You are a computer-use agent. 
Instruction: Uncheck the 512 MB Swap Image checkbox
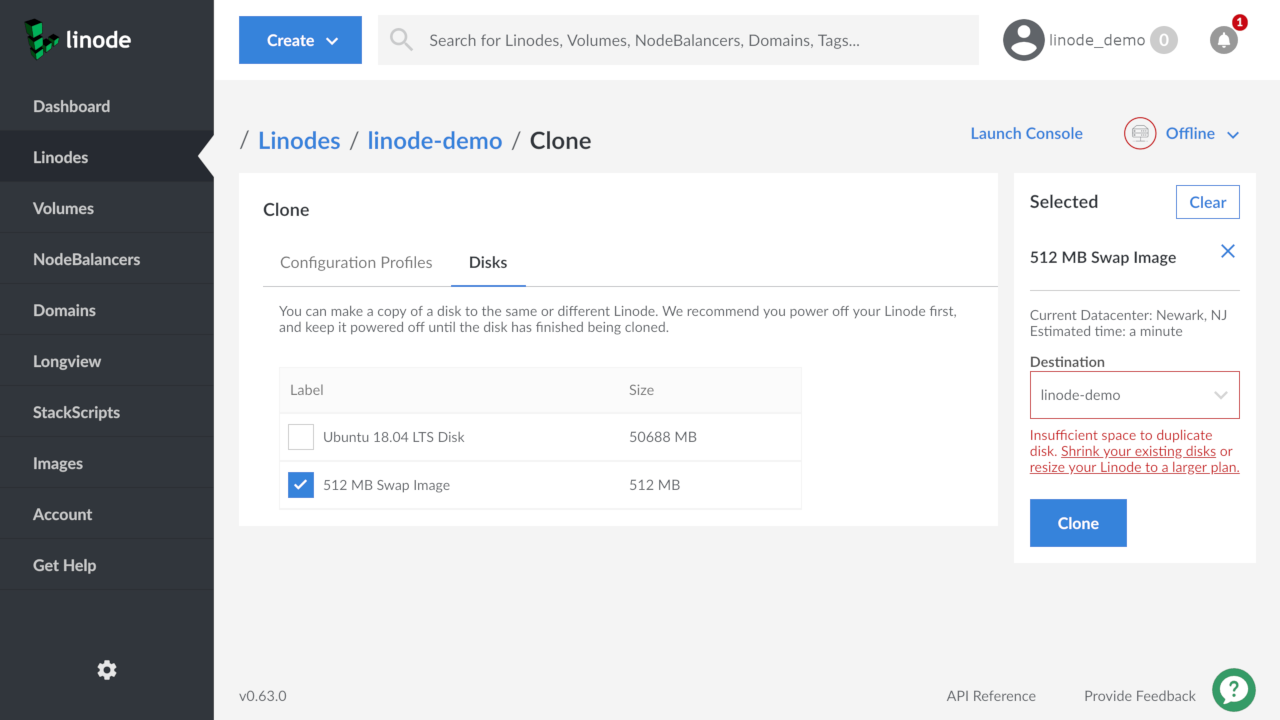(301, 485)
